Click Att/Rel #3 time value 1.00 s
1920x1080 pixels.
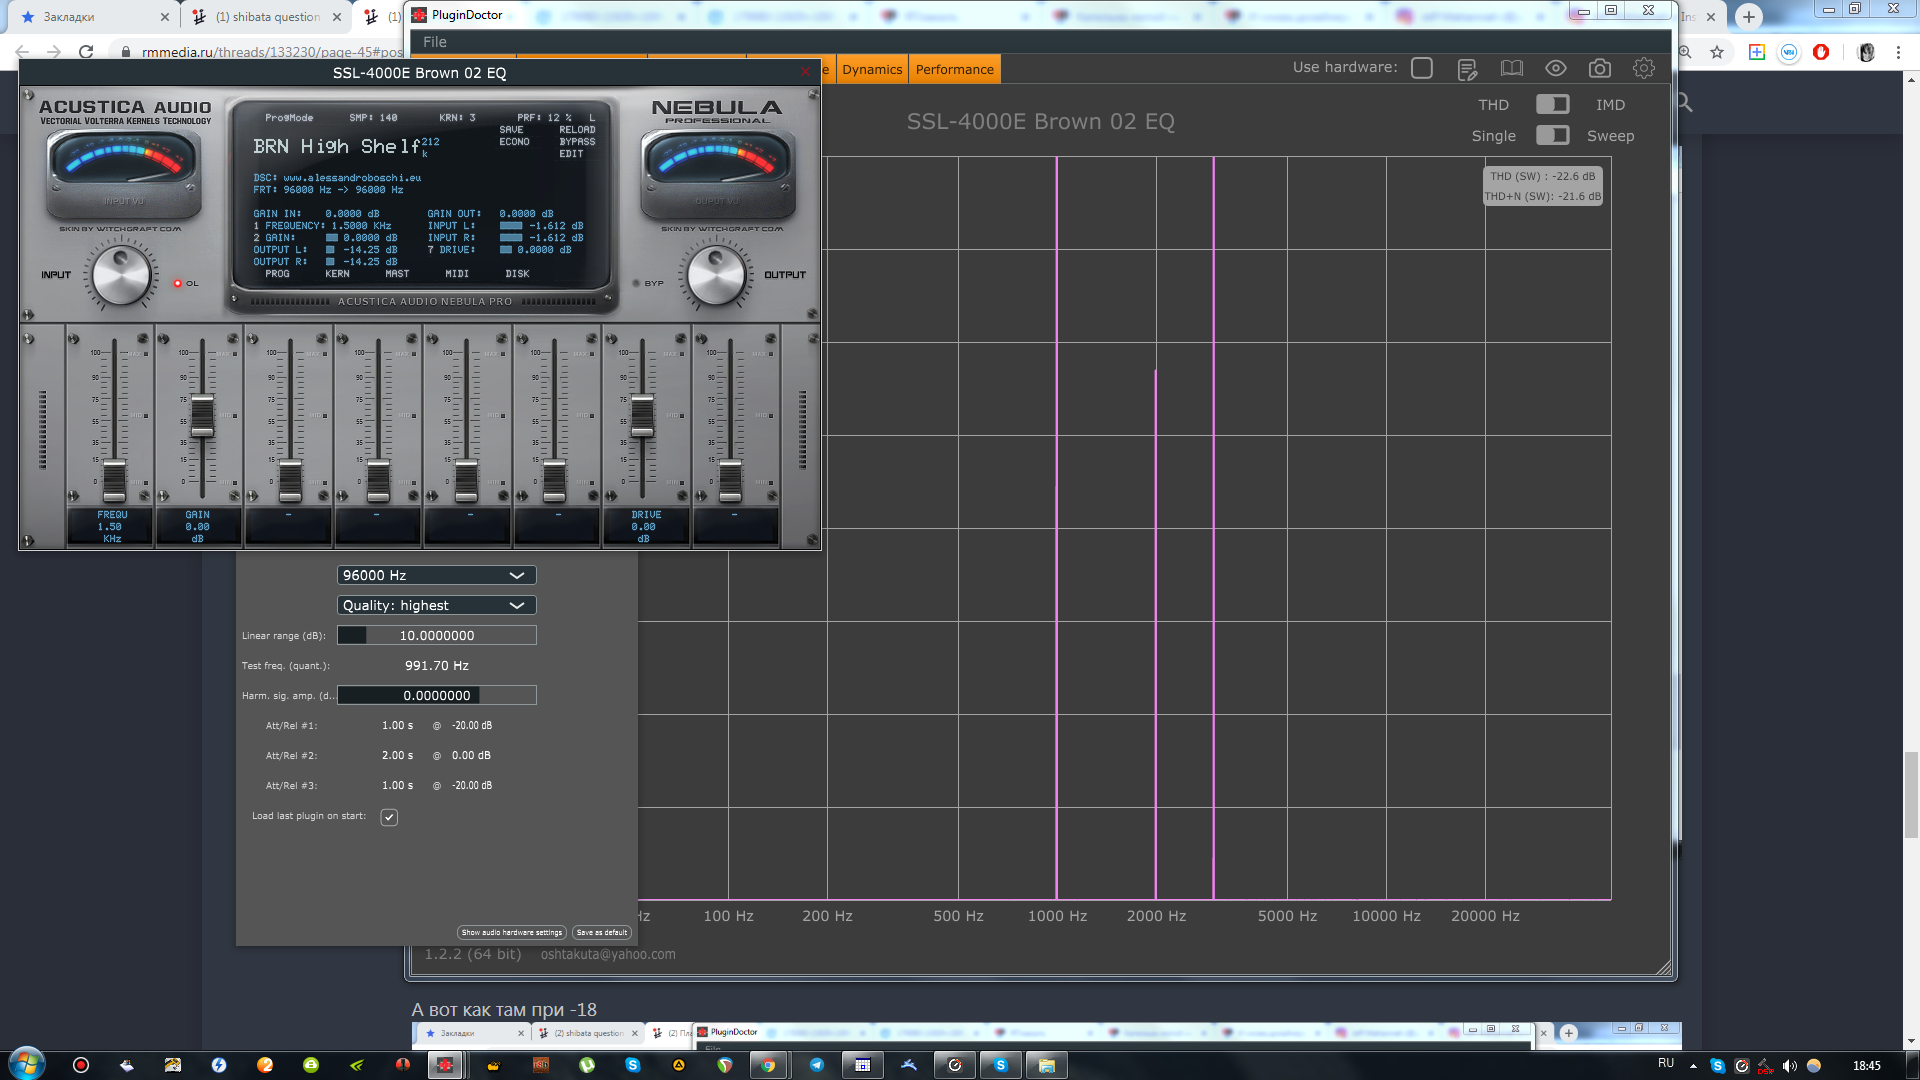[x=397, y=785]
